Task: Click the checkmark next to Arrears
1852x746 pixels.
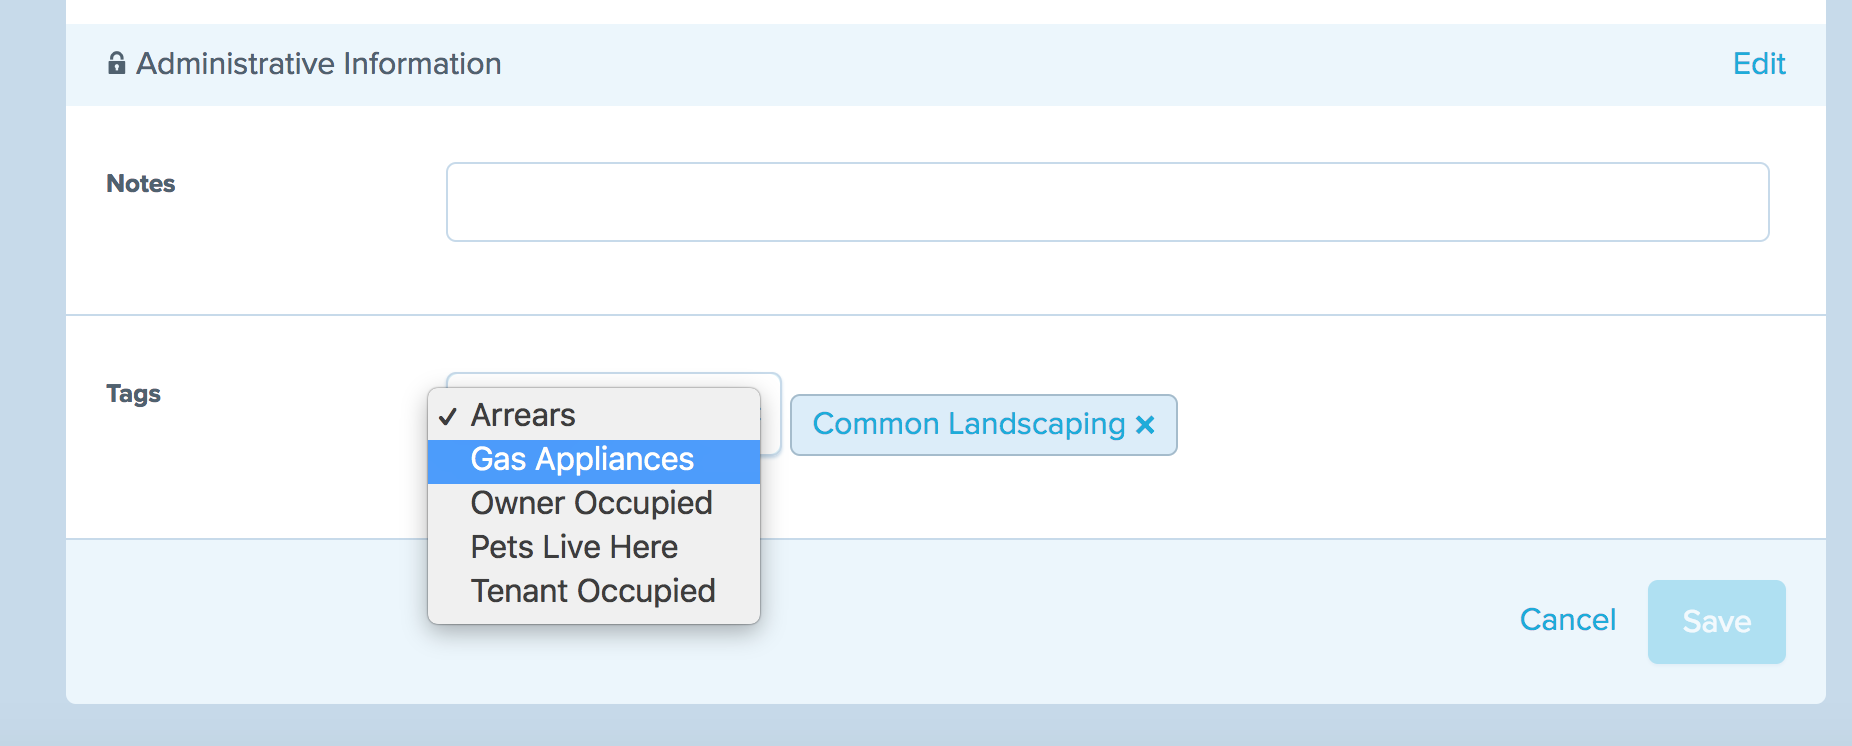Action: 448,416
